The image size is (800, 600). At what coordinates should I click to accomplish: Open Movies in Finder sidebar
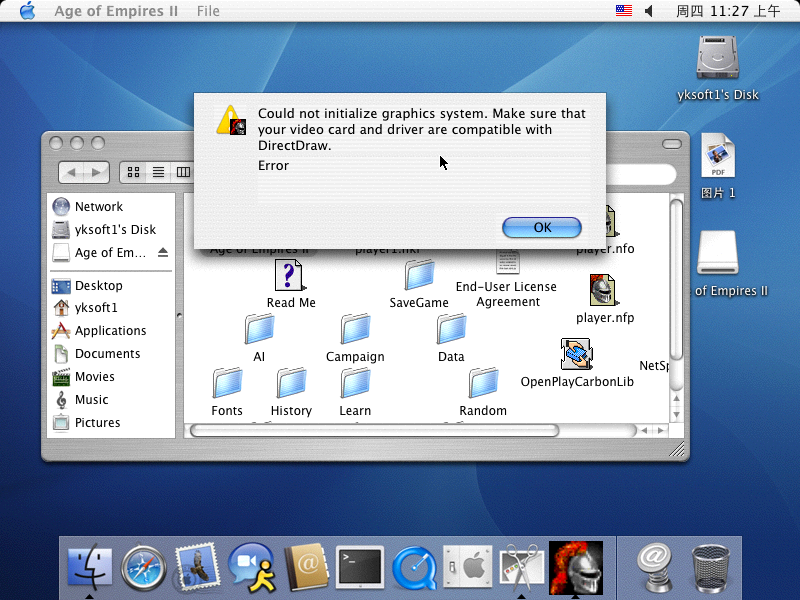tap(83, 377)
